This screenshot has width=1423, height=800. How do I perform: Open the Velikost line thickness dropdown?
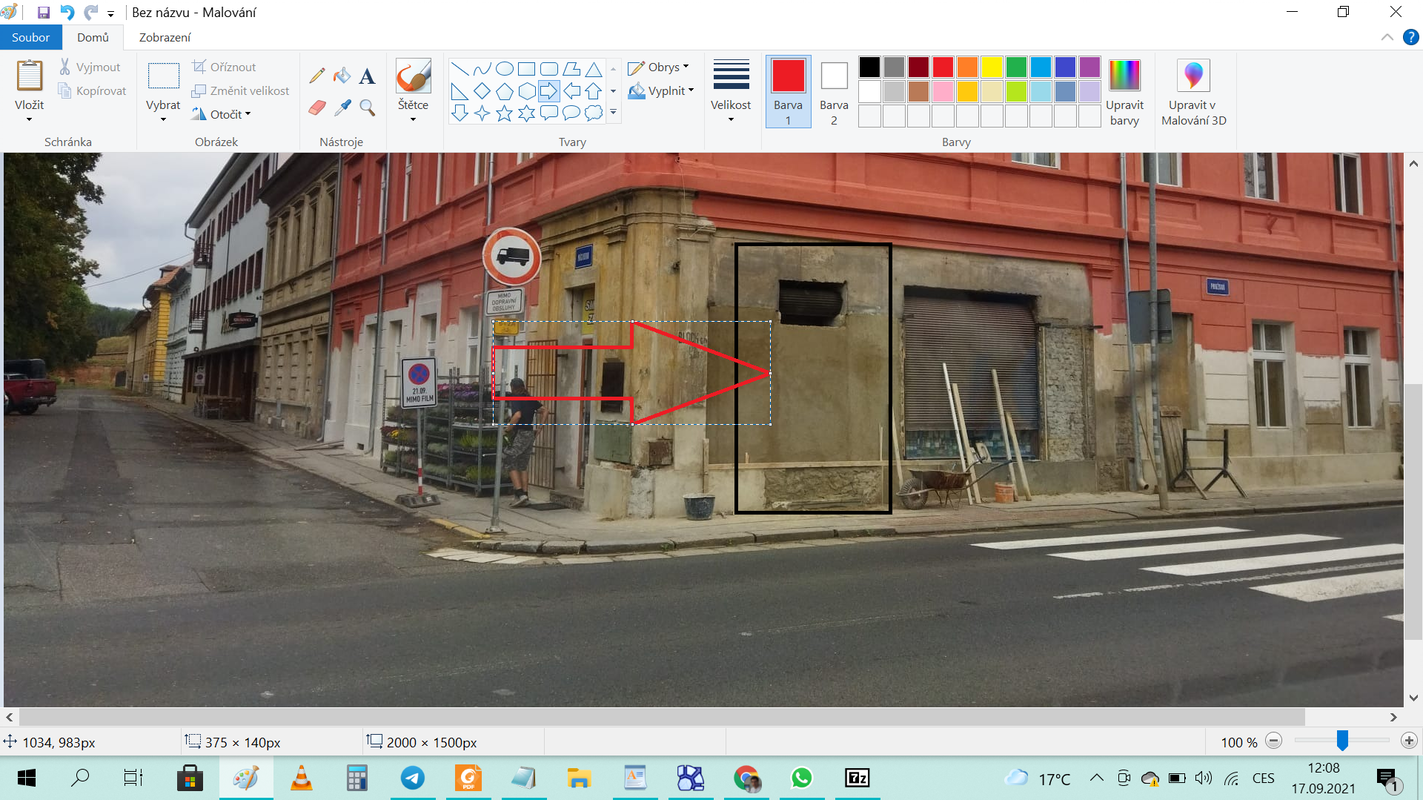pos(731,91)
